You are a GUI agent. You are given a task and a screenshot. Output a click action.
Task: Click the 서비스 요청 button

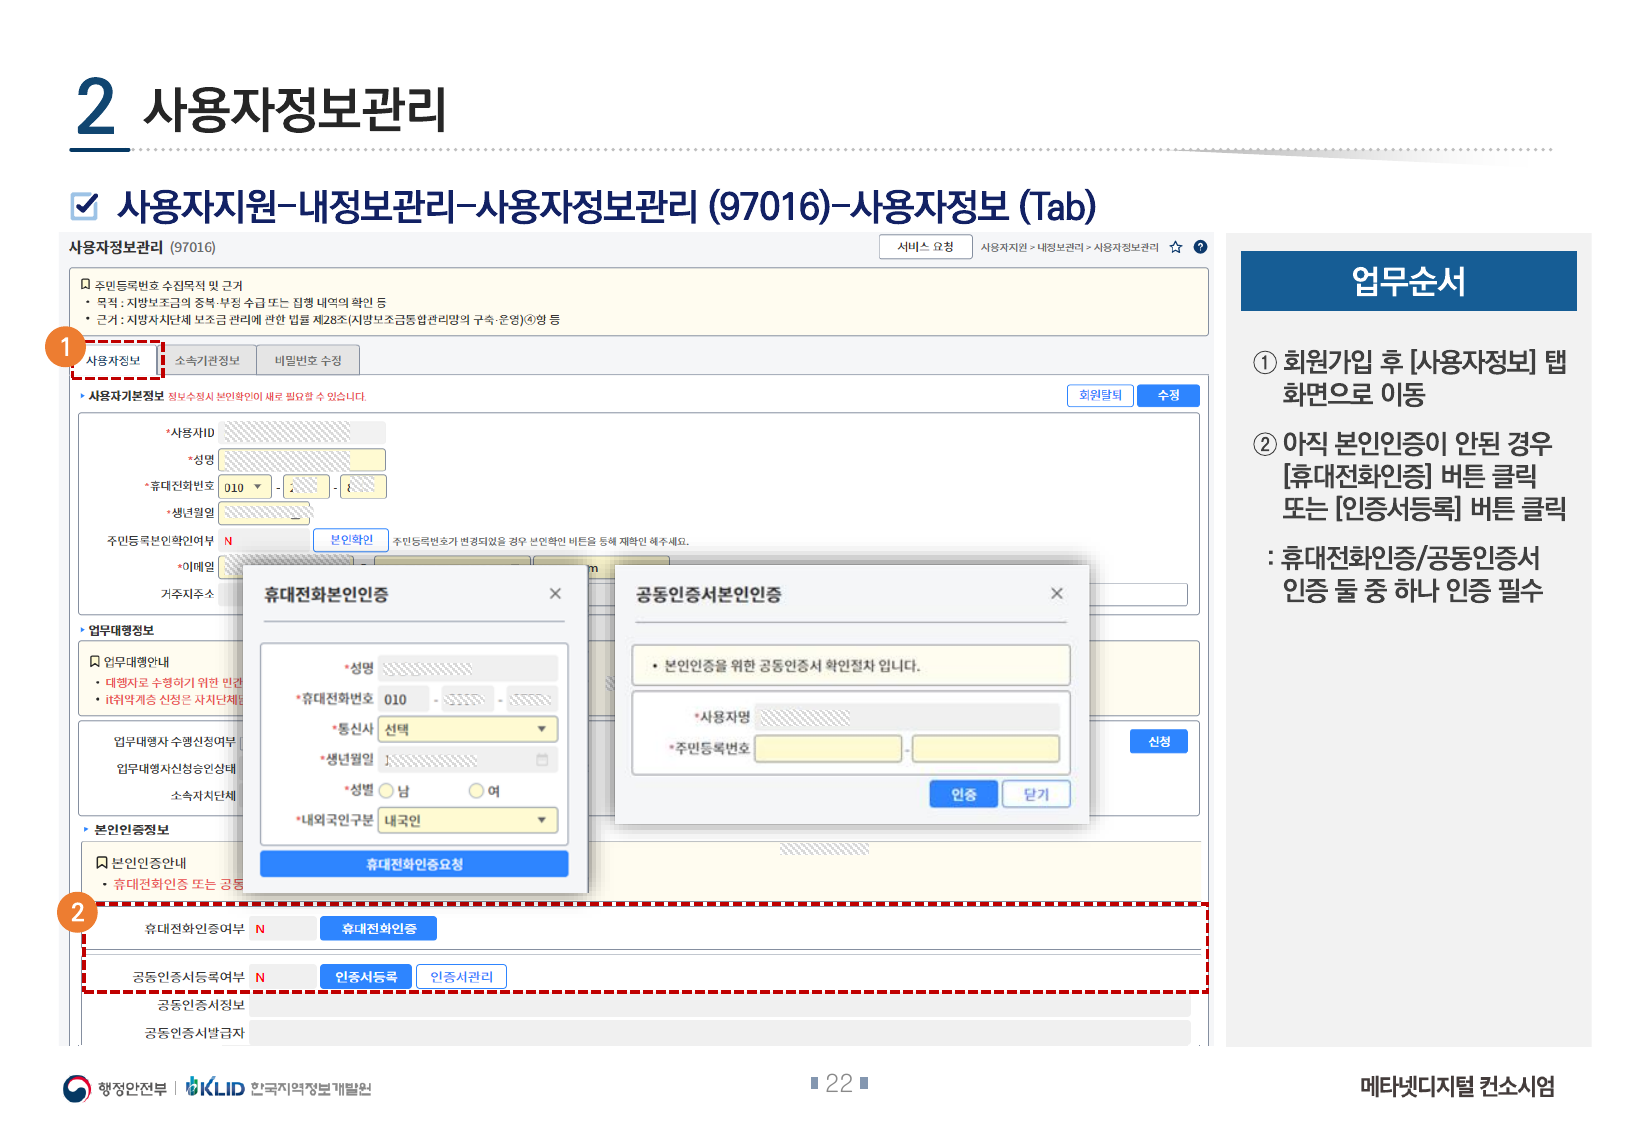(925, 247)
